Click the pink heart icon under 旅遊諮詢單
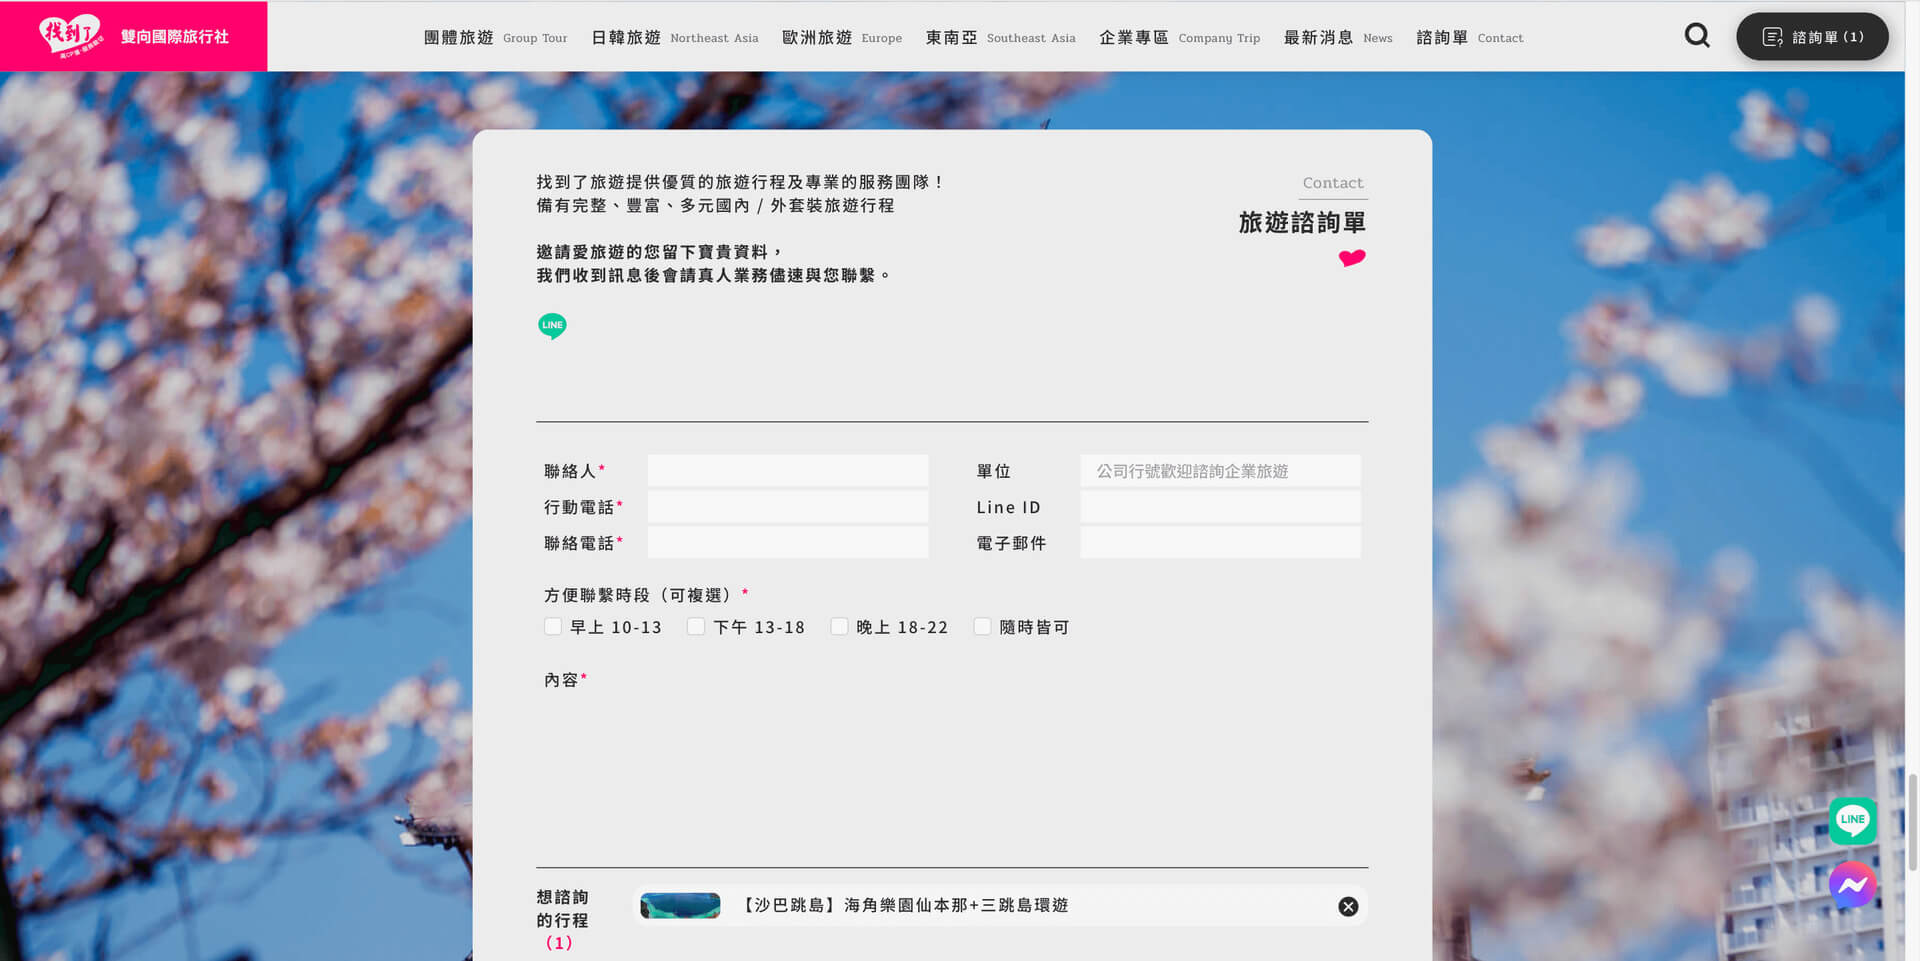The height and width of the screenshot is (961, 1920). 1352,257
